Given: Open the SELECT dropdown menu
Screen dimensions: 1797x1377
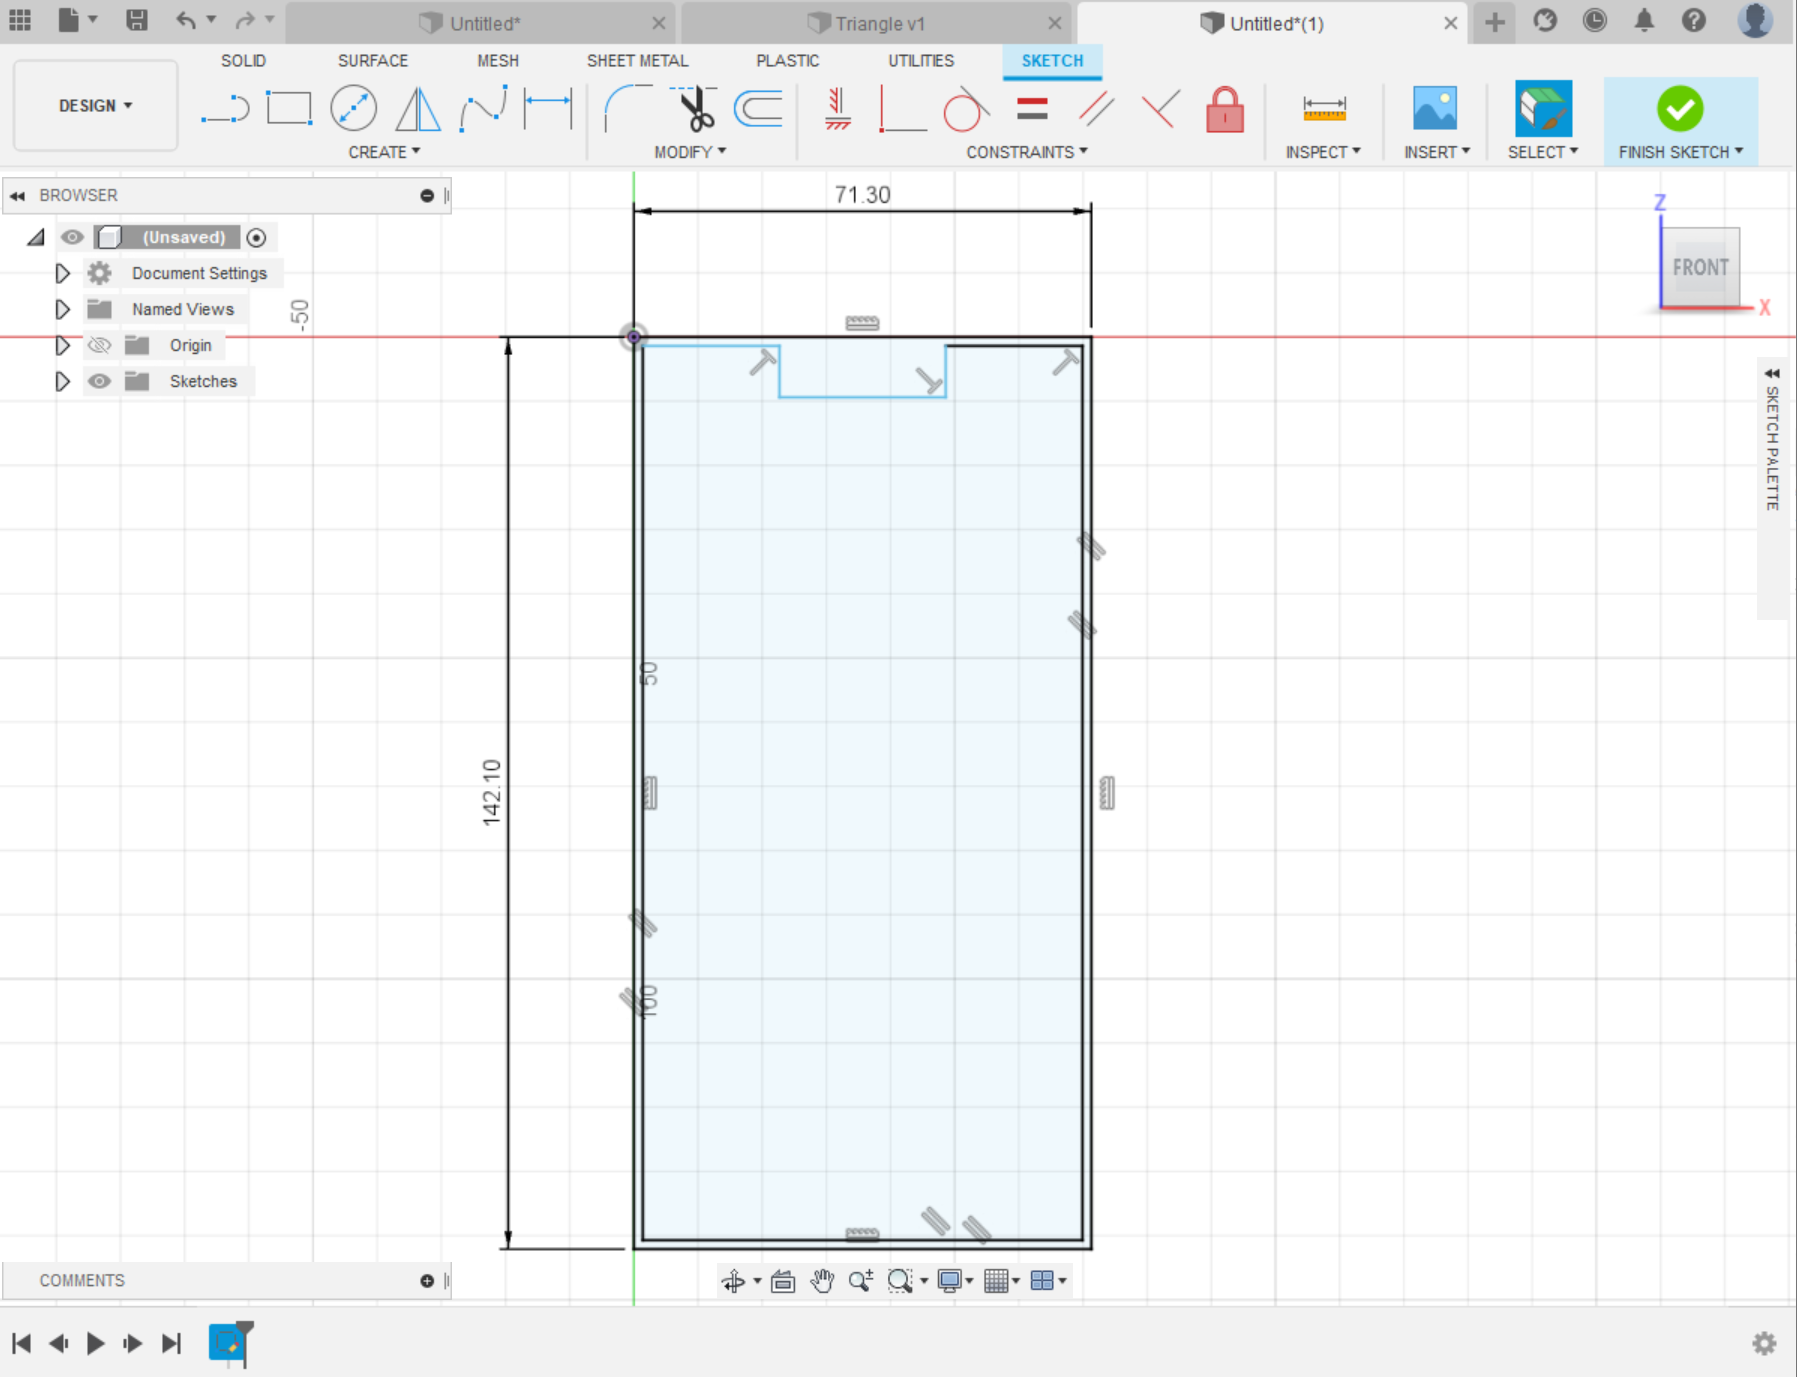Looking at the screenshot, I should pos(1543,152).
